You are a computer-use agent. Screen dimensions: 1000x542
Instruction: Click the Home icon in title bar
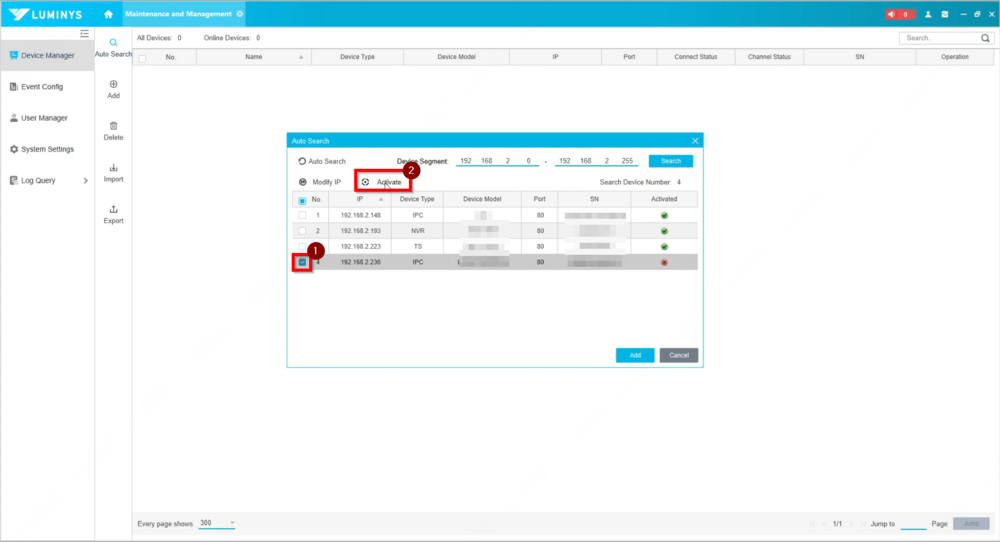click(x=108, y=14)
